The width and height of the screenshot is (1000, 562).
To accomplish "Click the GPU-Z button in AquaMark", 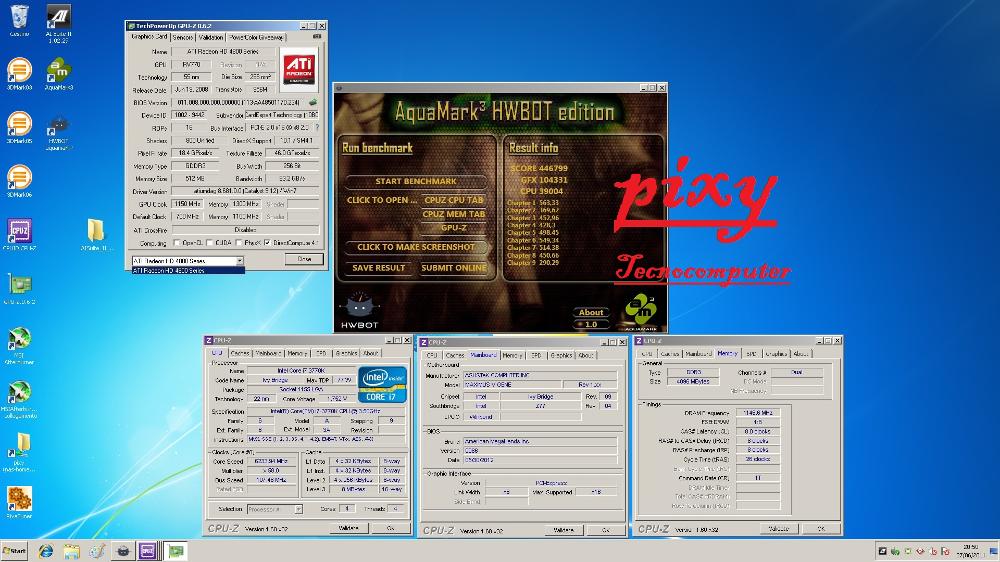I will [x=453, y=228].
